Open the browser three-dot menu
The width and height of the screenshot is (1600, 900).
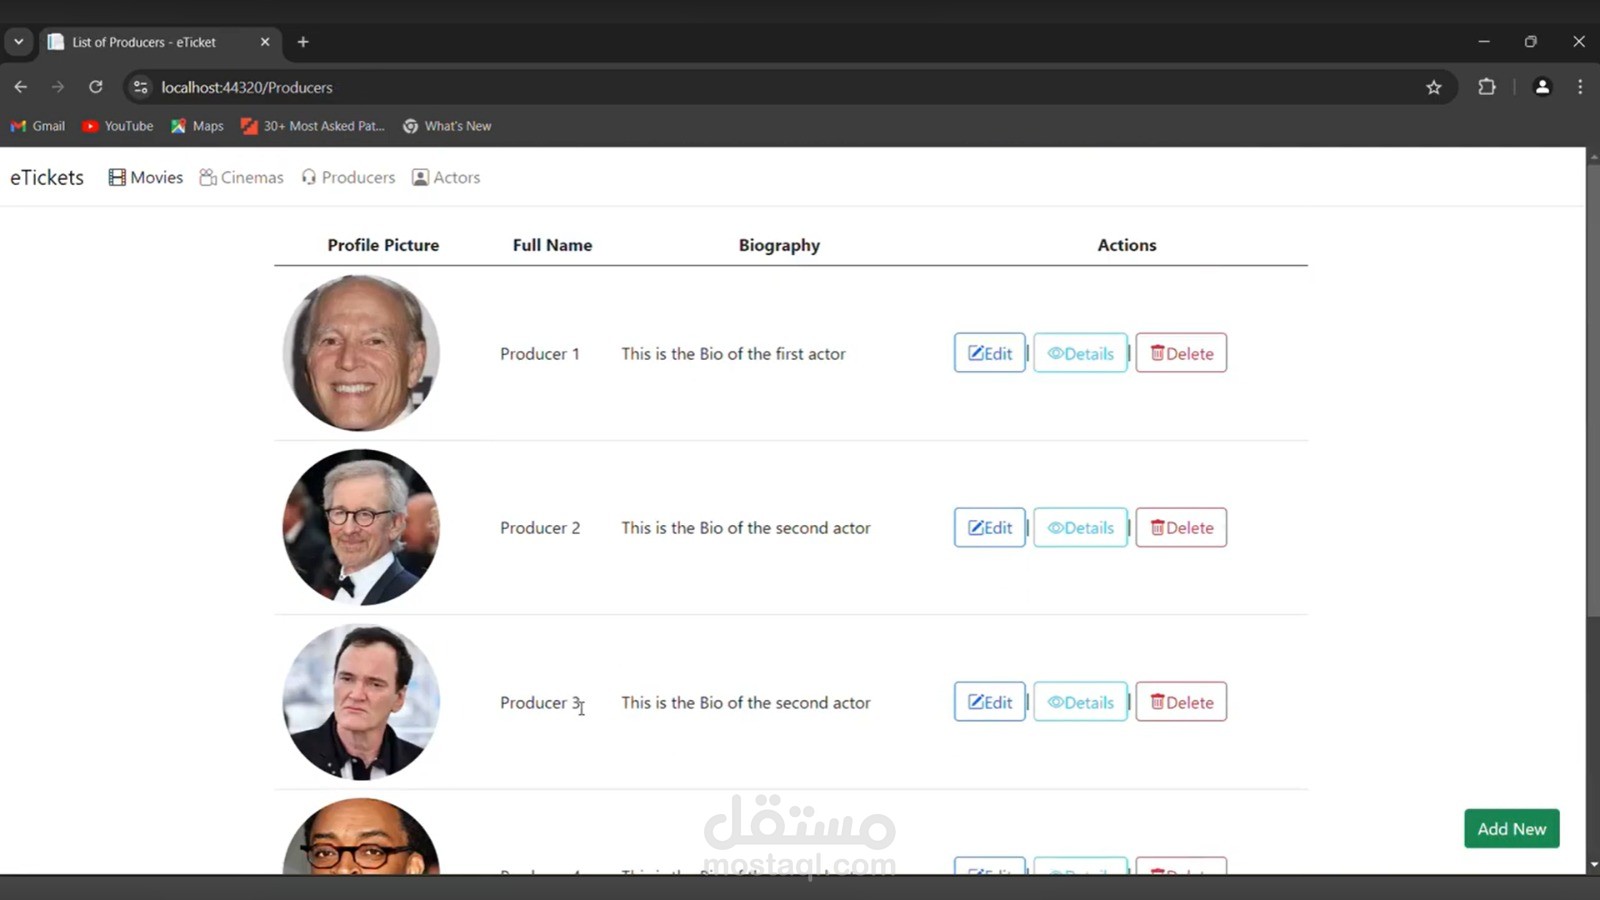click(1580, 87)
